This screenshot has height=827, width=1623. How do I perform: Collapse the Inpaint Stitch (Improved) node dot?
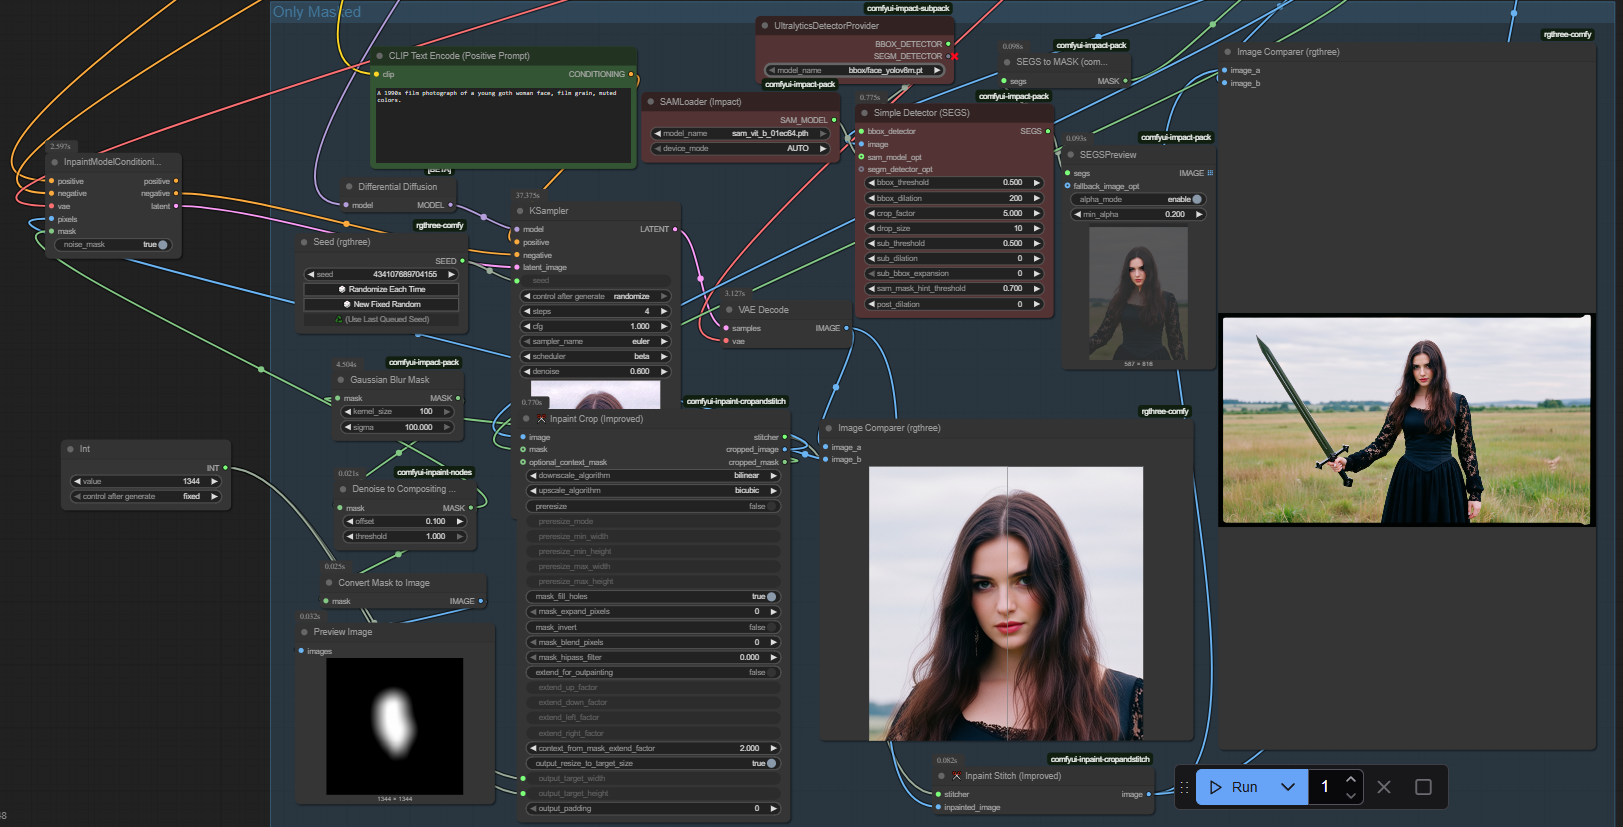tap(942, 776)
